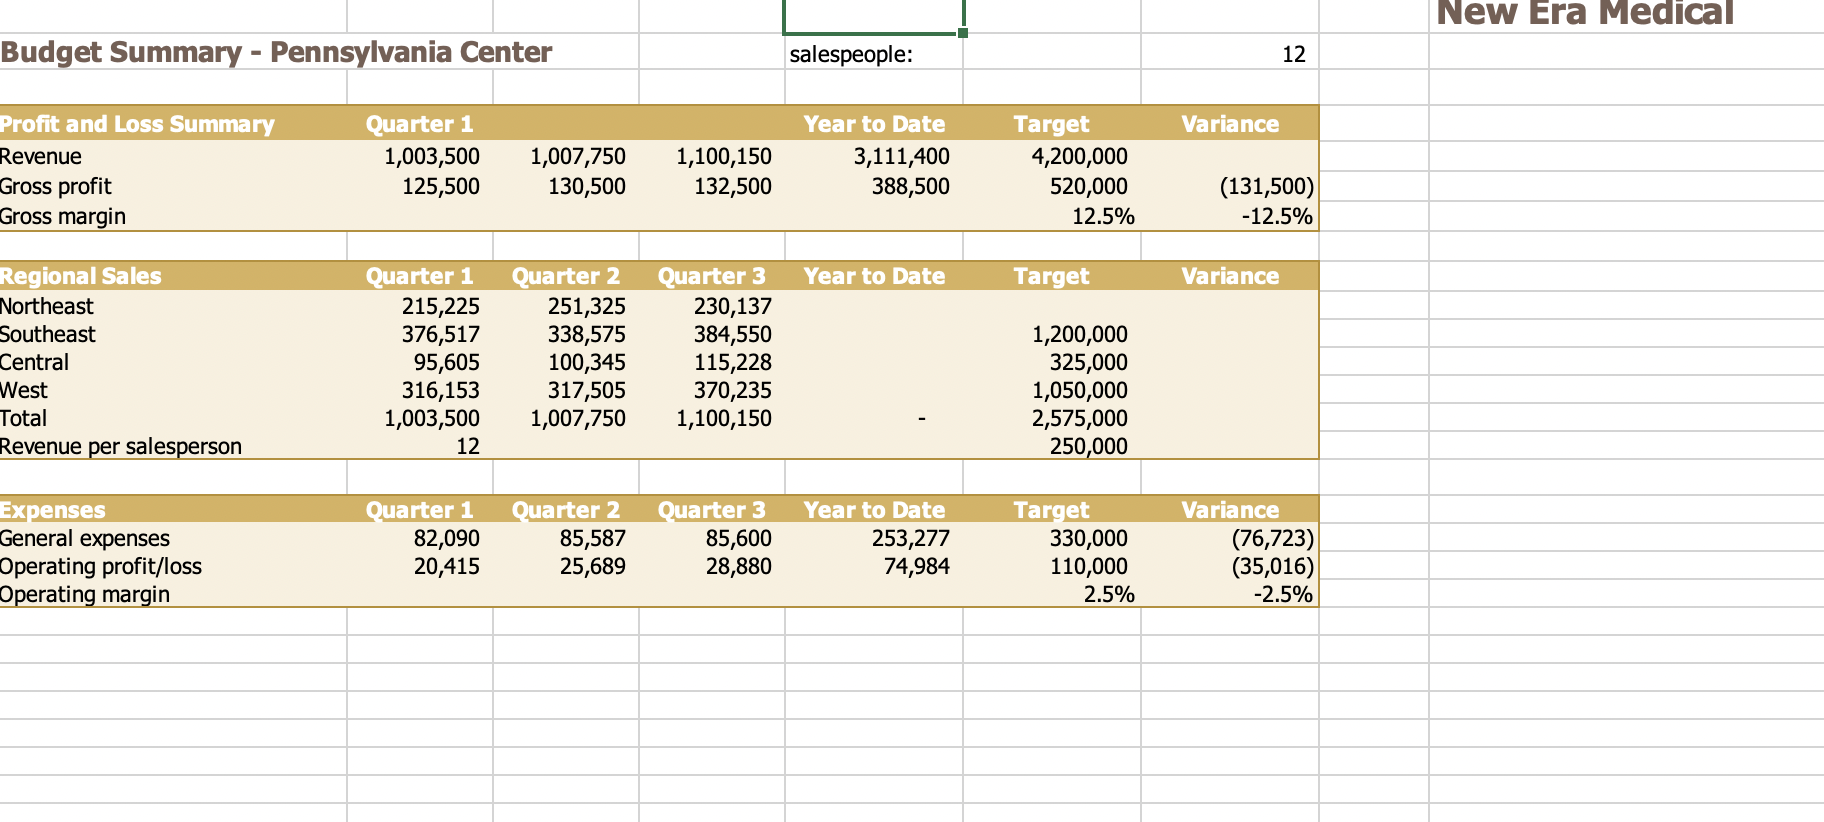The width and height of the screenshot is (1824, 822).
Task: Click Gross profit year to date 388,500
Action: click(x=911, y=186)
